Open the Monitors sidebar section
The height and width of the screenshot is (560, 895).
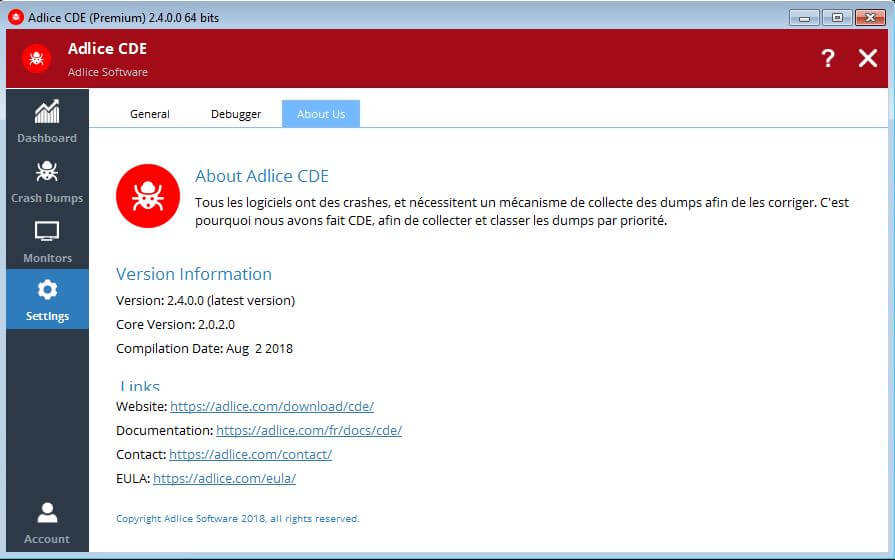47,241
